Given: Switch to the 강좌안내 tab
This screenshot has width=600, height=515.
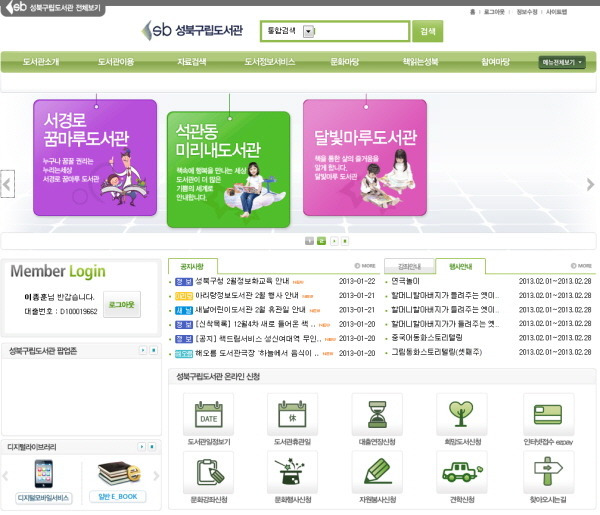Looking at the screenshot, I should pyautogui.click(x=409, y=267).
